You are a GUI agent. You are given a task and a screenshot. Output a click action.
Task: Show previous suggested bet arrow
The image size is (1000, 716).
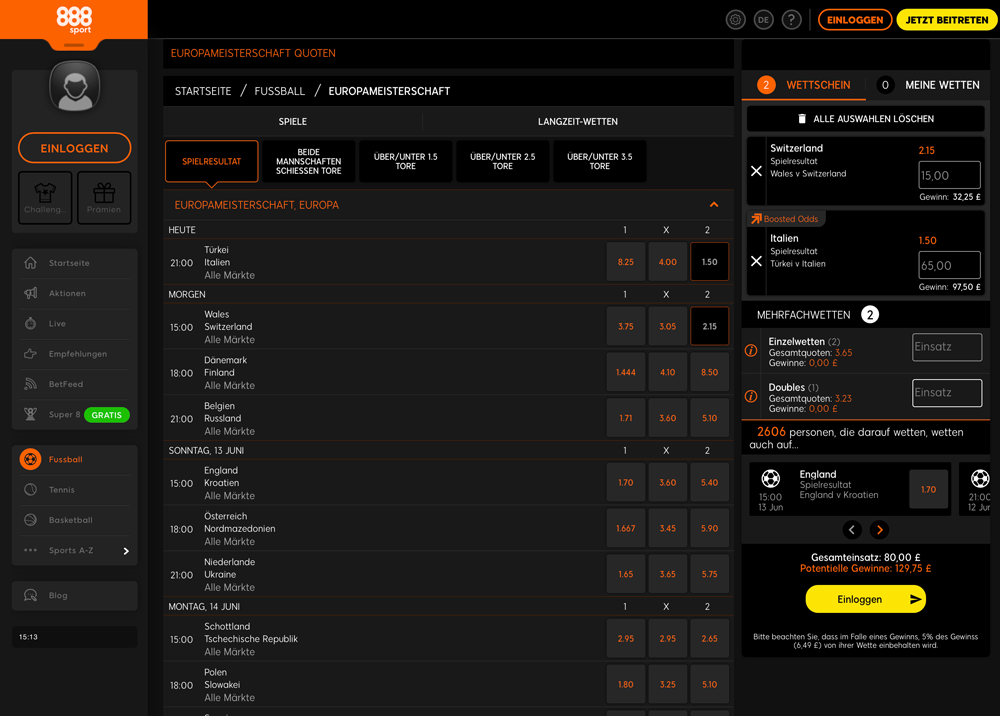point(852,530)
